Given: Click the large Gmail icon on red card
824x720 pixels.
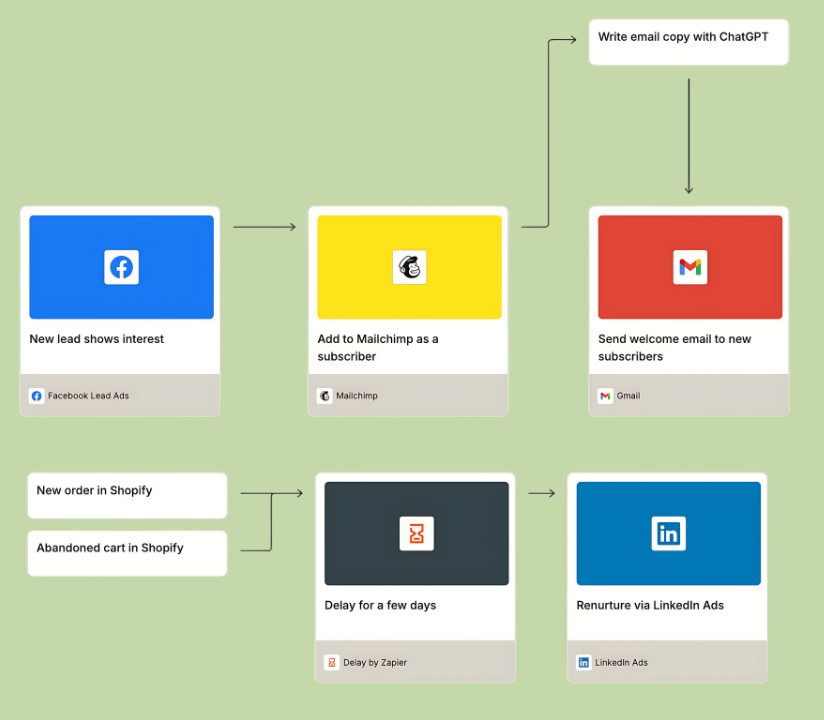Looking at the screenshot, I should click(x=690, y=267).
